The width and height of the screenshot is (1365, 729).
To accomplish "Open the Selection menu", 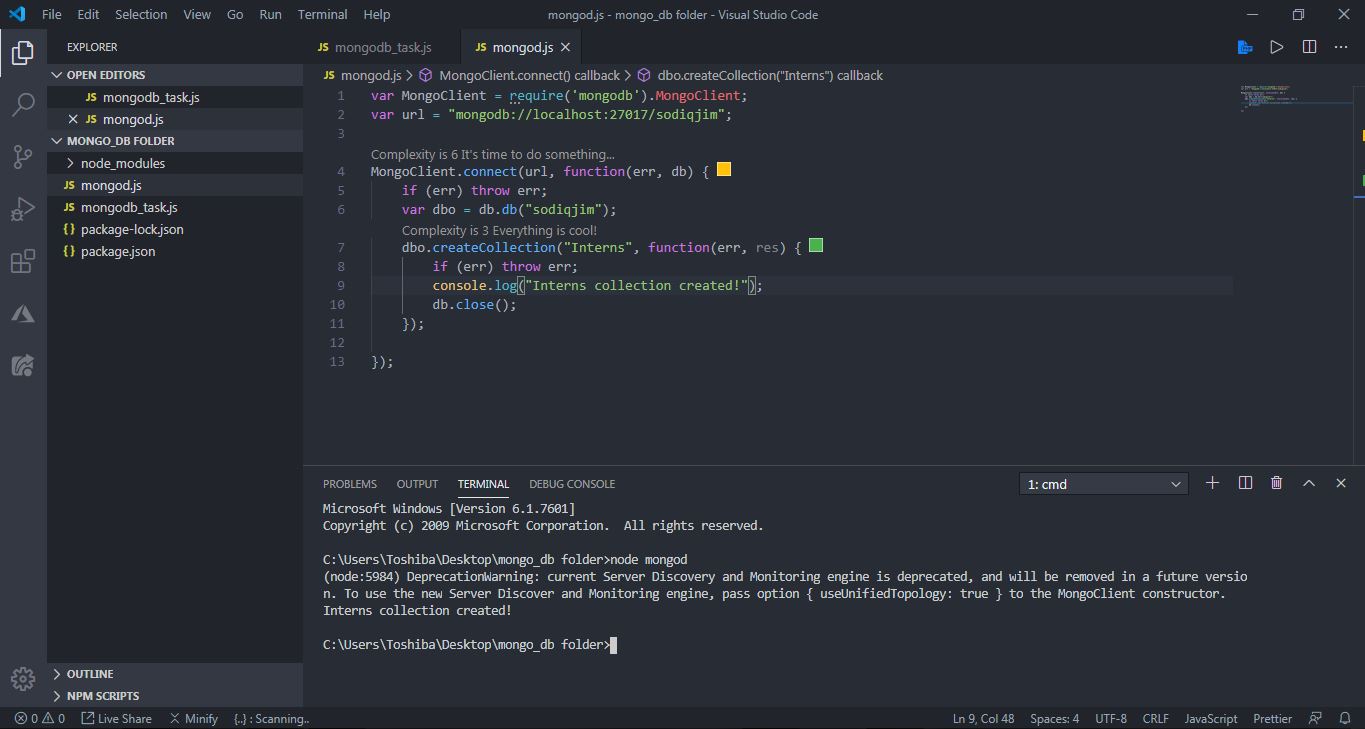I will [x=141, y=14].
